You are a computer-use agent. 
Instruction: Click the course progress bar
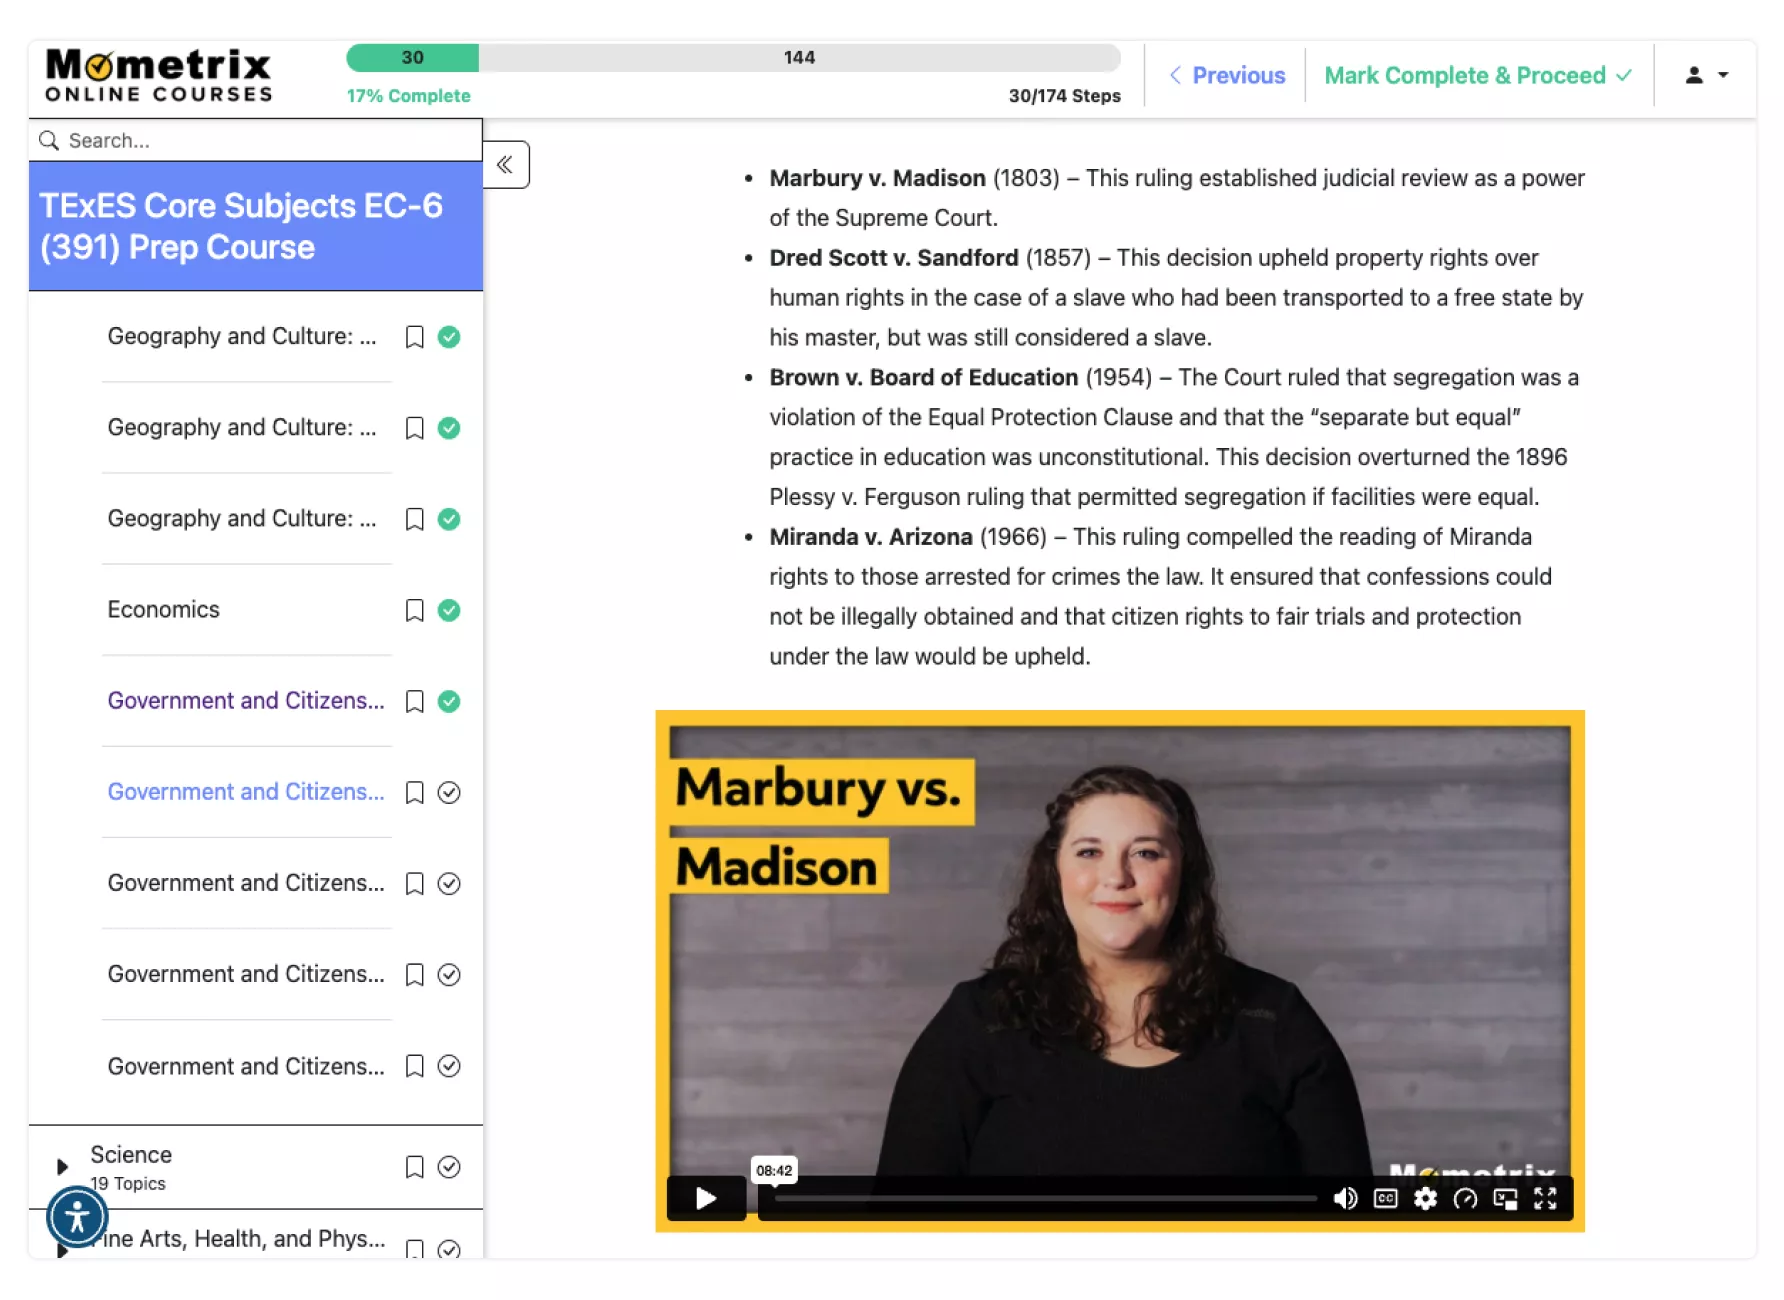point(733,58)
